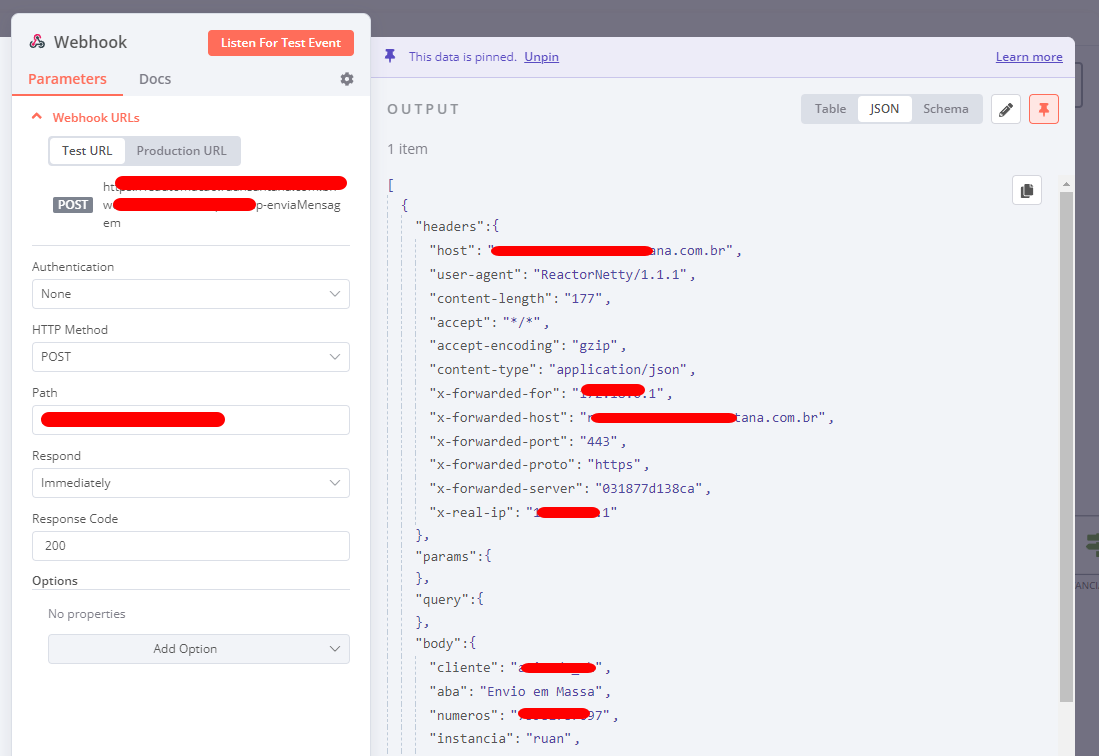Expand the Respond dropdown
The height and width of the screenshot is (756, 1099).
pyautogui.click(x=190, y=483)
